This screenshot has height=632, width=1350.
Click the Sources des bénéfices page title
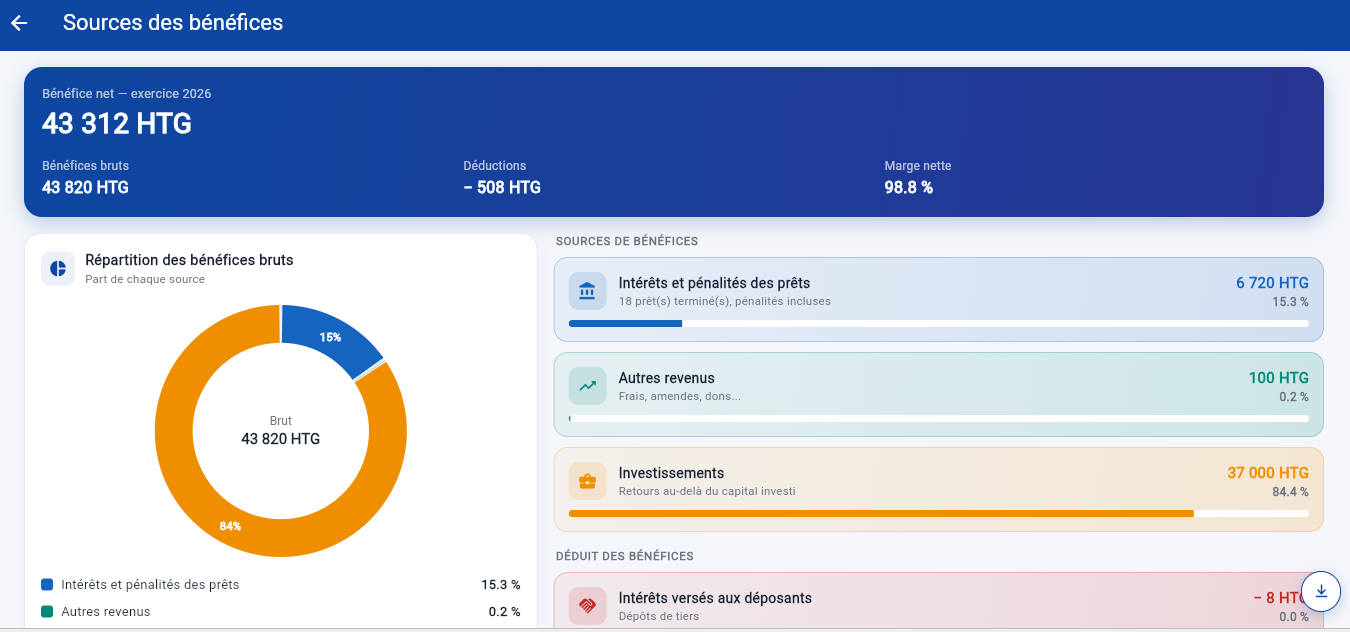(173, 22)
